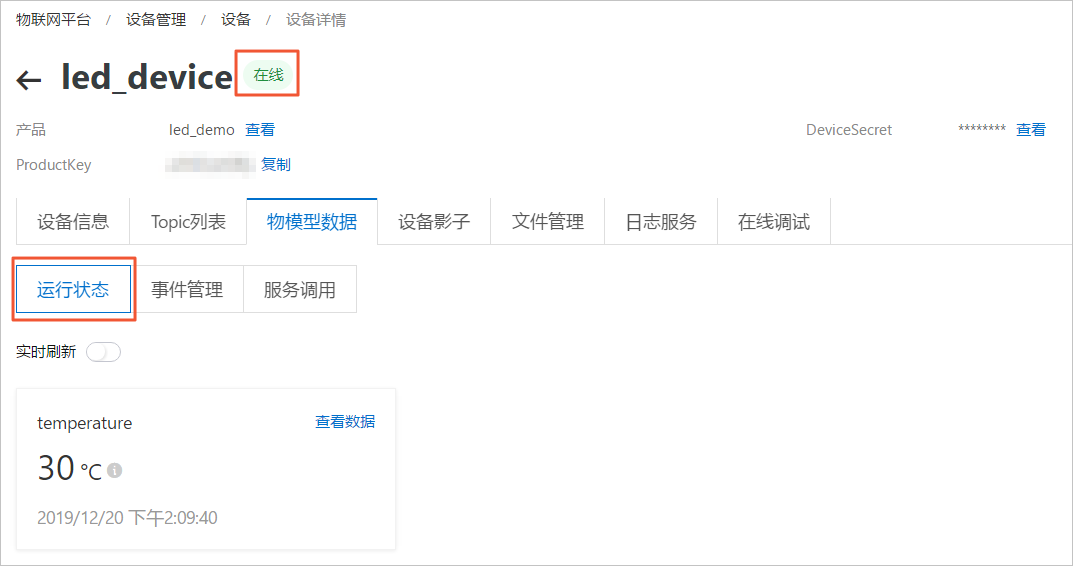The image size is (1073, 566).
Task: Open the 设备信息 tab
Action: tap(73, 222)
